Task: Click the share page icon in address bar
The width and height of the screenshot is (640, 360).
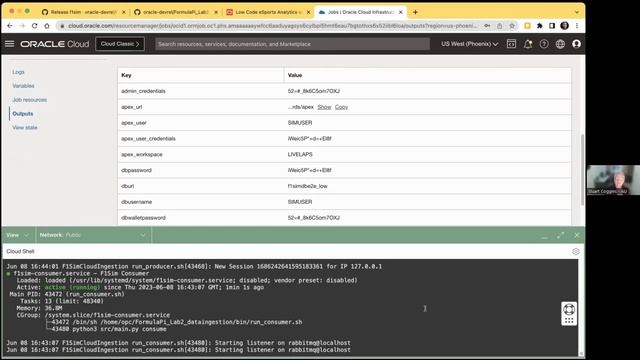Action: tap(500, 26)
